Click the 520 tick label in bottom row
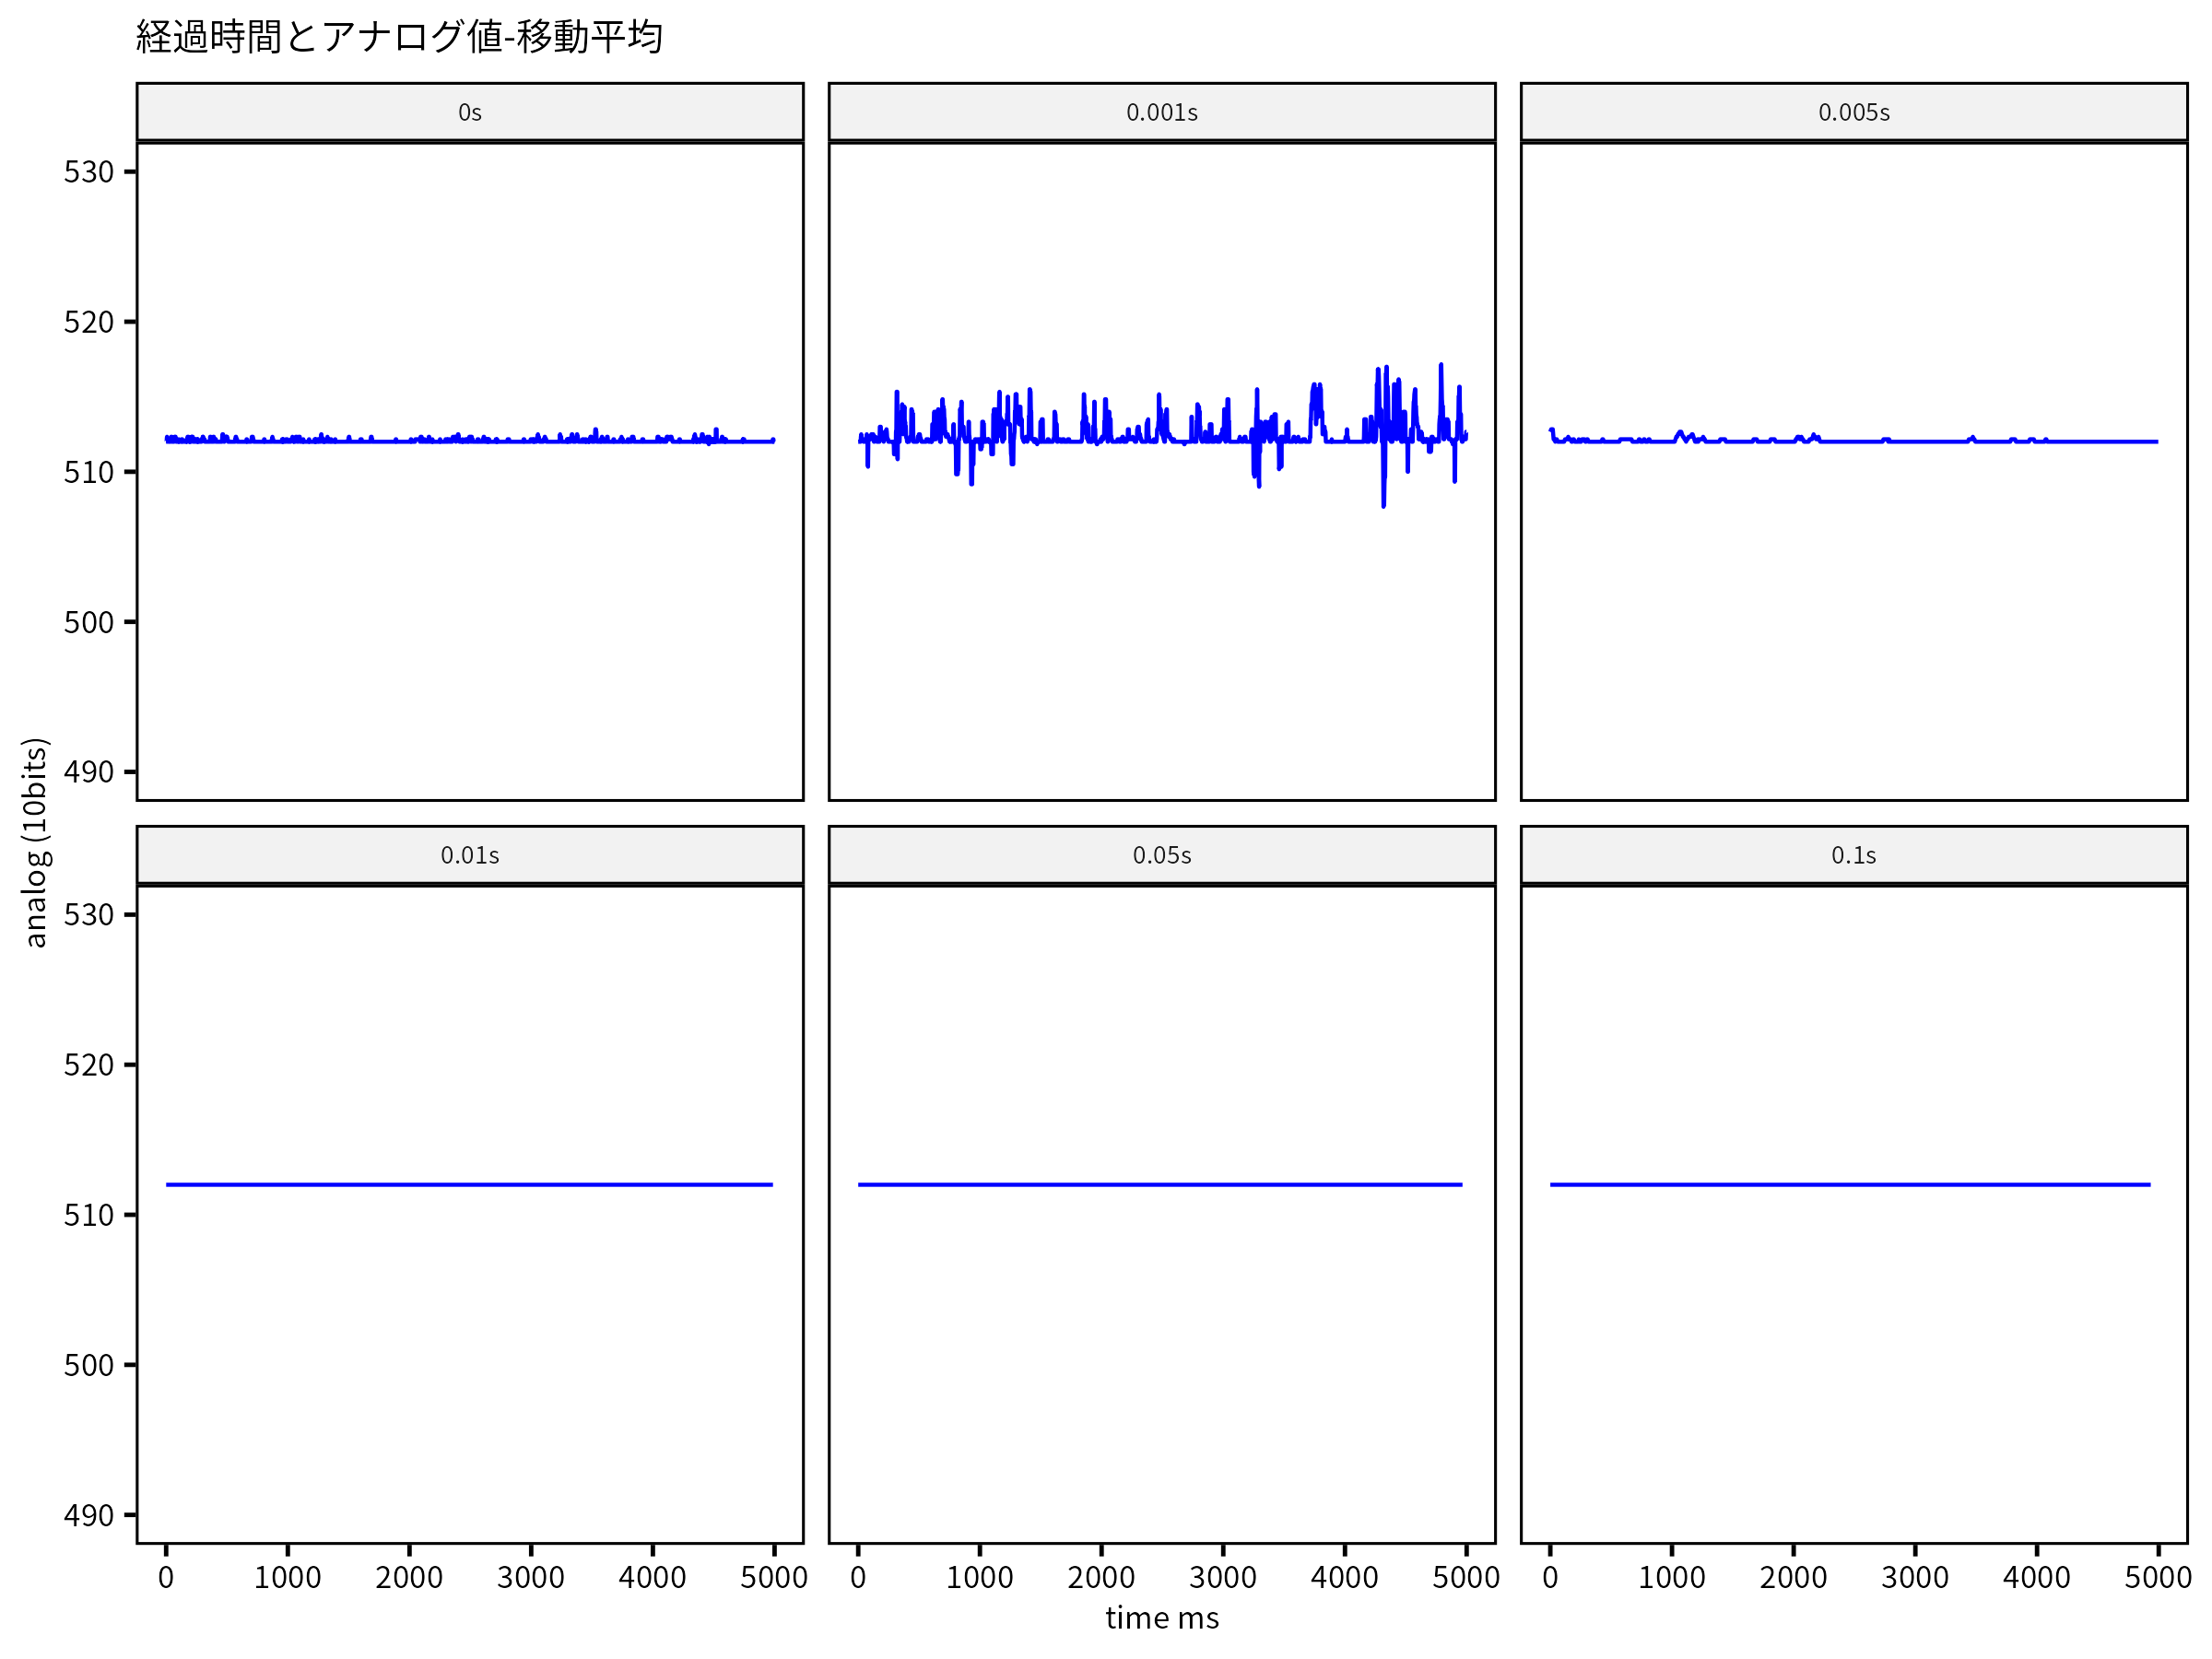This screenshot has height=1659, width=2212. coord(88,1065)
